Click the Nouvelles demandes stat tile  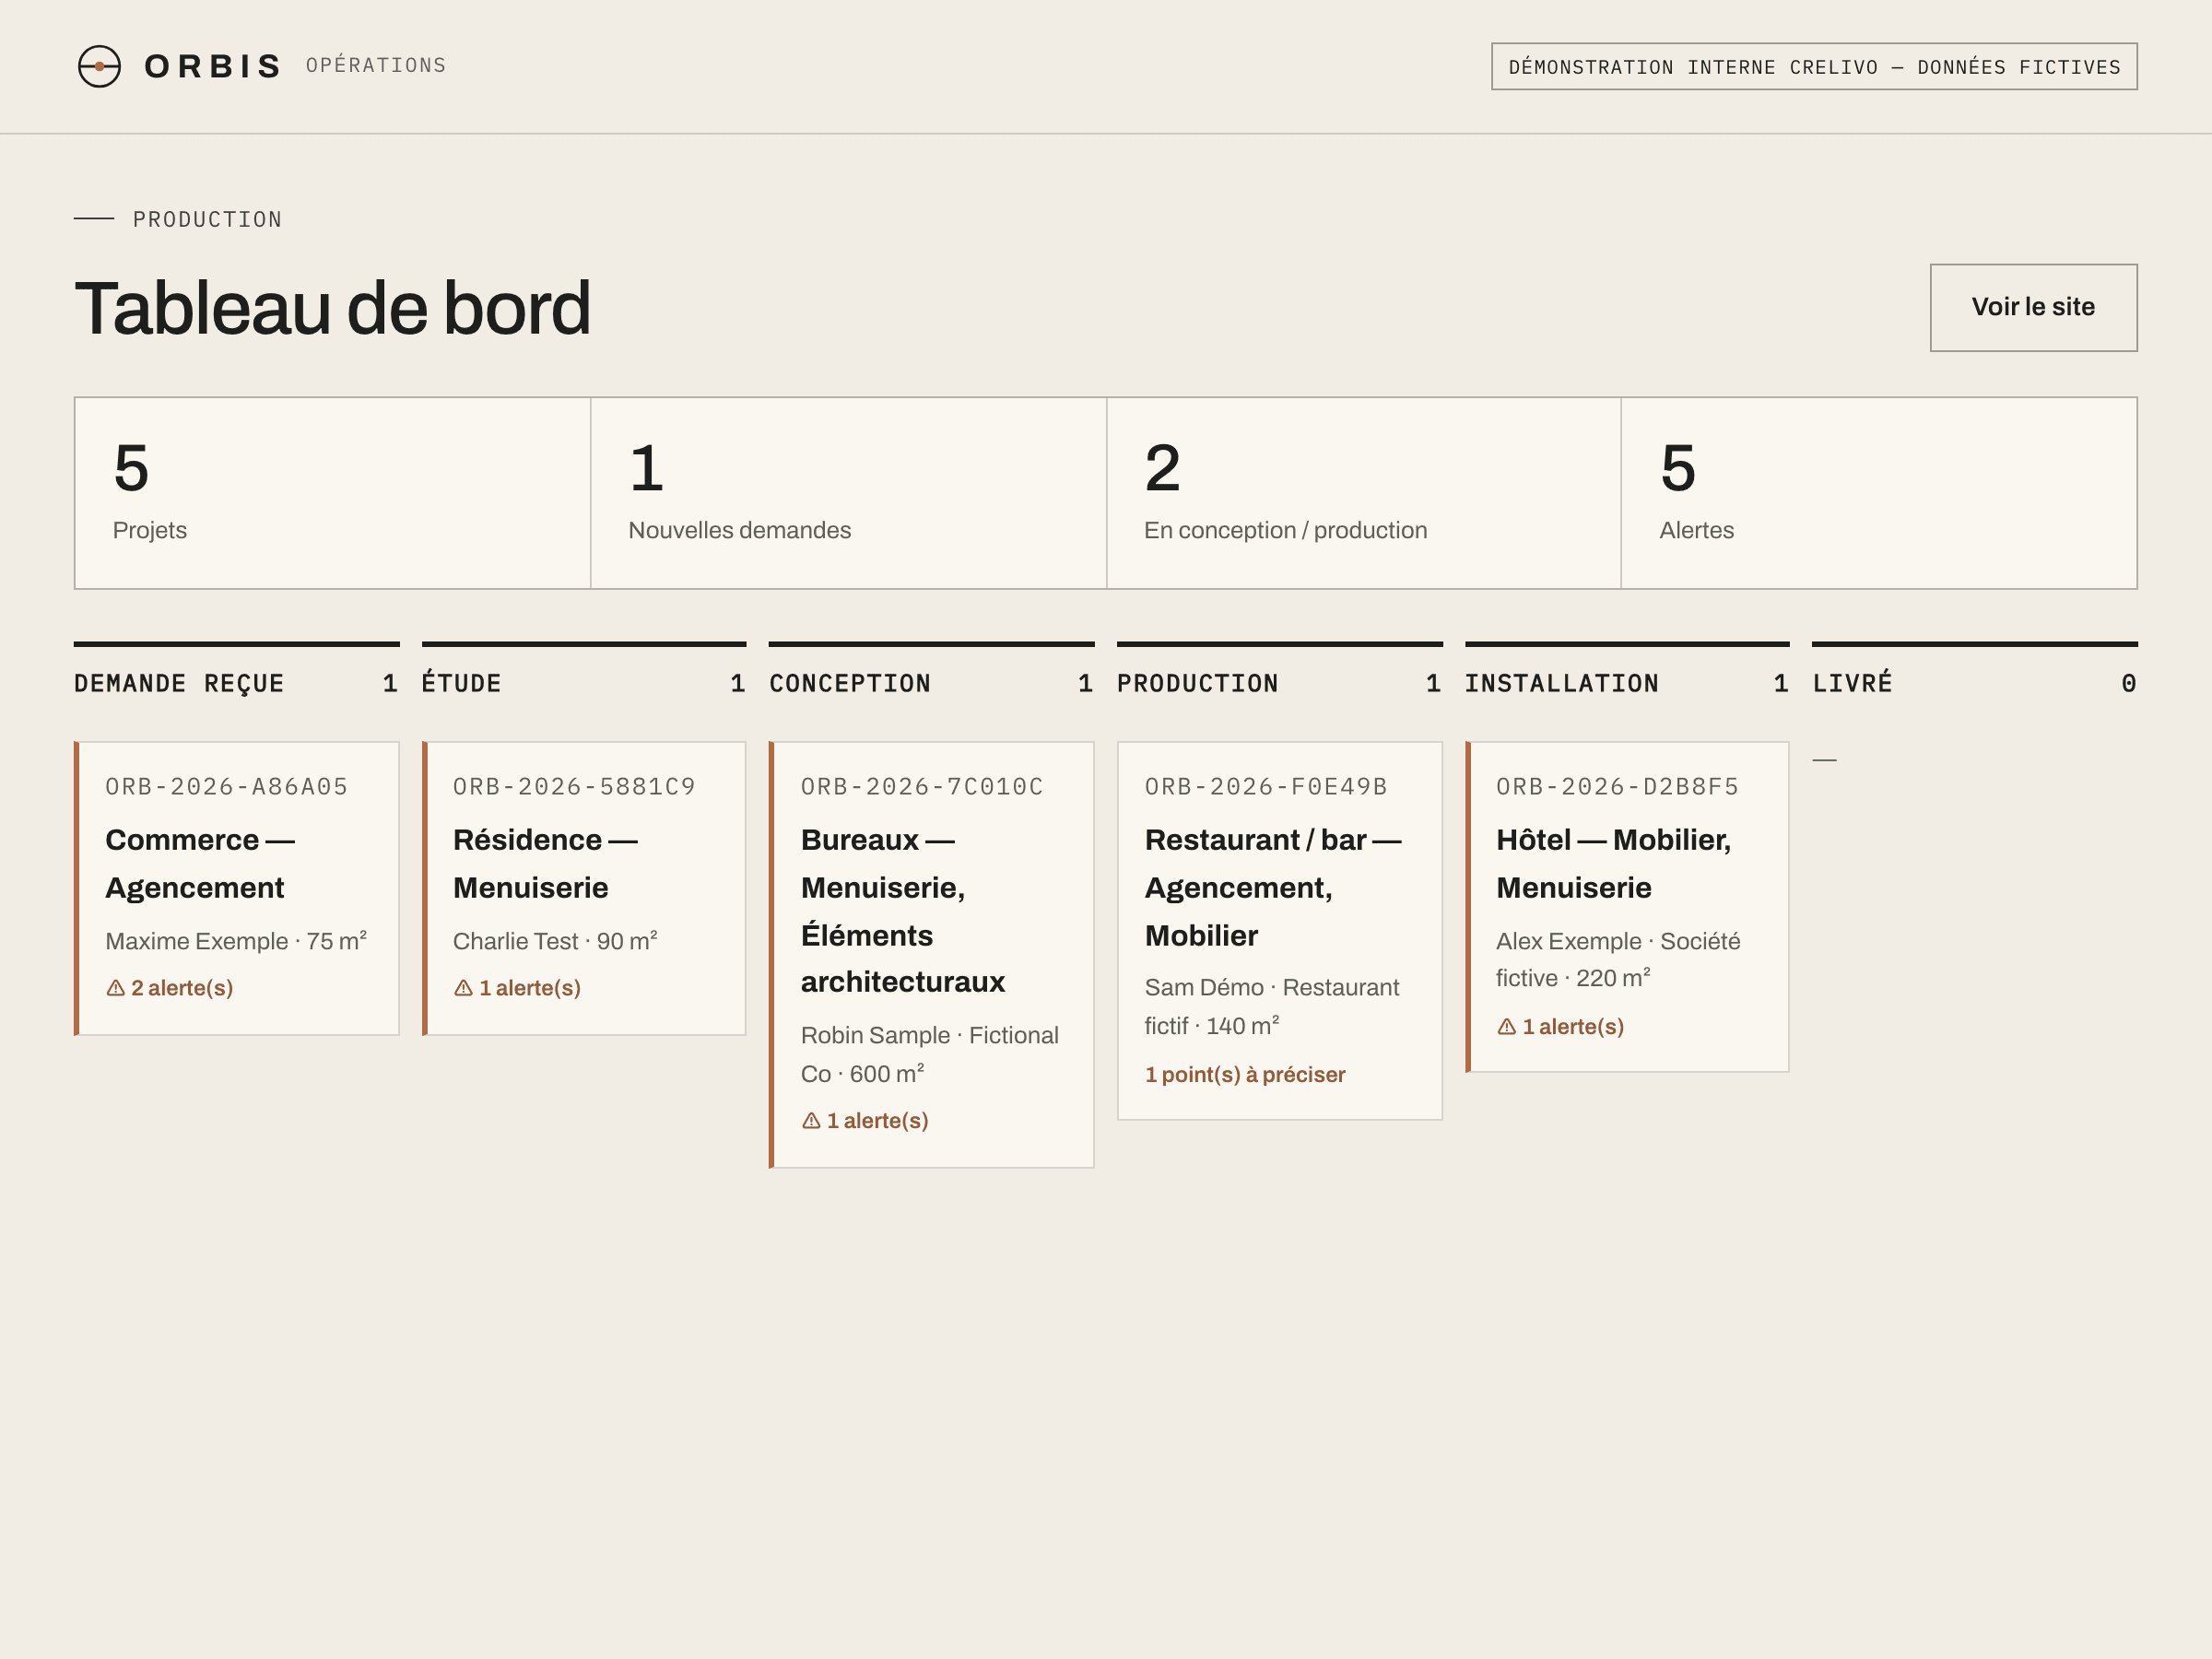[848, 493]
